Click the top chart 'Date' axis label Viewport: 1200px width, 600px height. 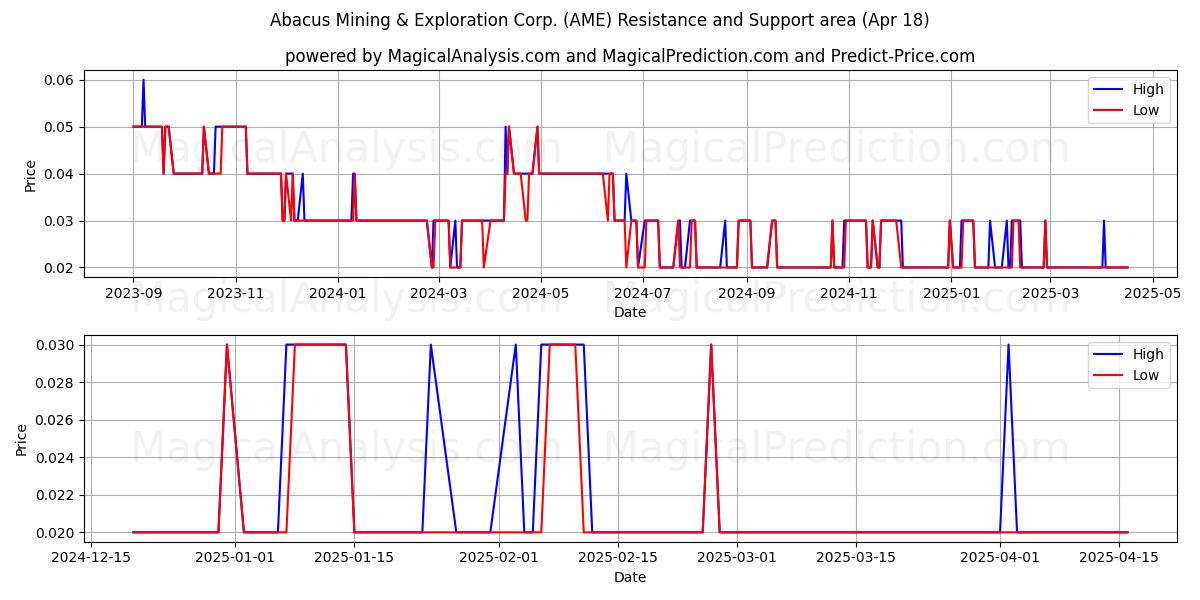point(630,312)
